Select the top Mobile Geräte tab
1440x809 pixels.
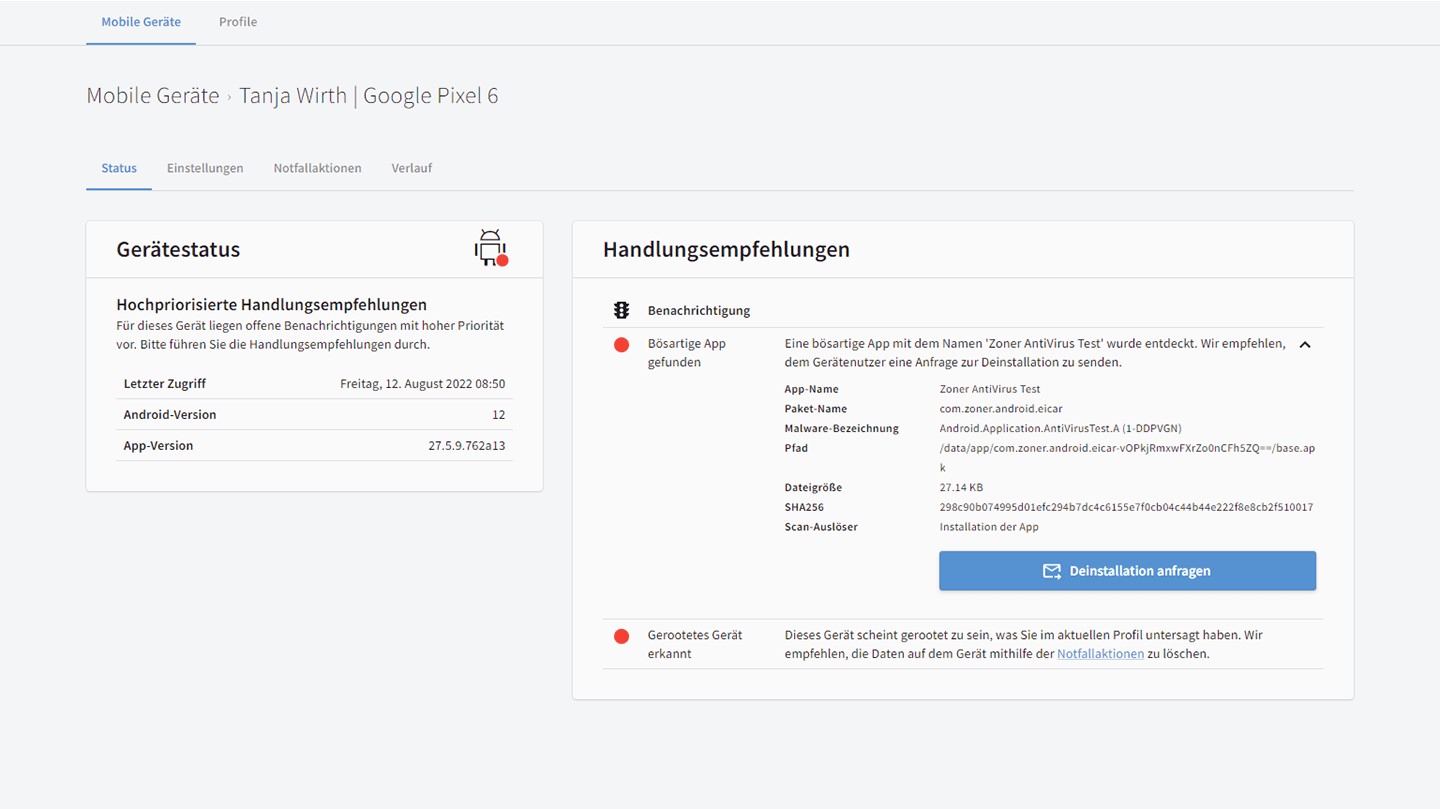click(x=141, y=22)
